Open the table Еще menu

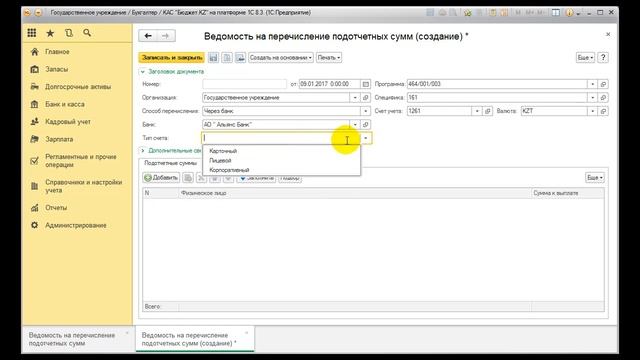point(595,178)
